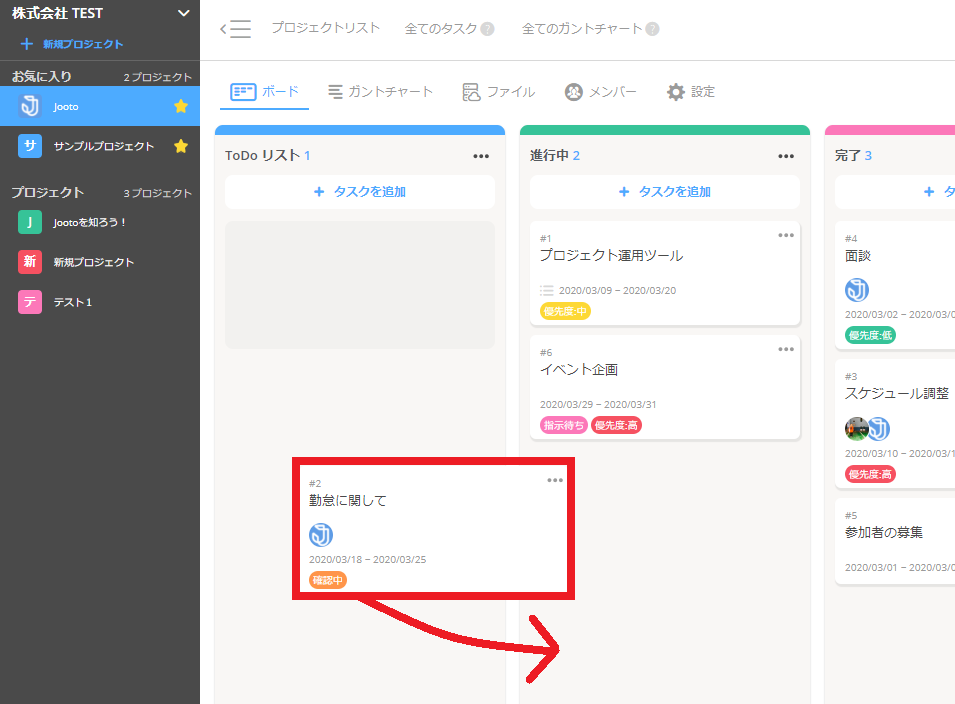Toggle favorite star for Jooto project

point(181,106)
